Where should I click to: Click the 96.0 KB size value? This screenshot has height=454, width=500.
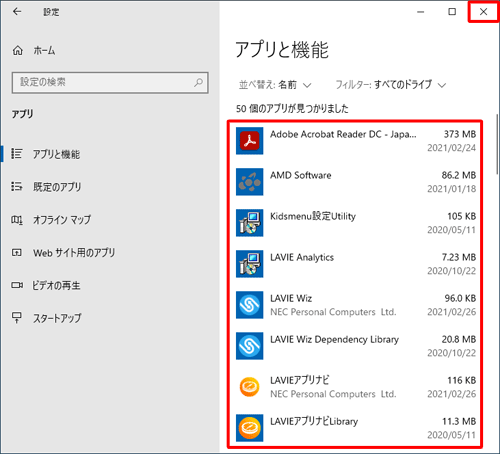click(460, 298)
